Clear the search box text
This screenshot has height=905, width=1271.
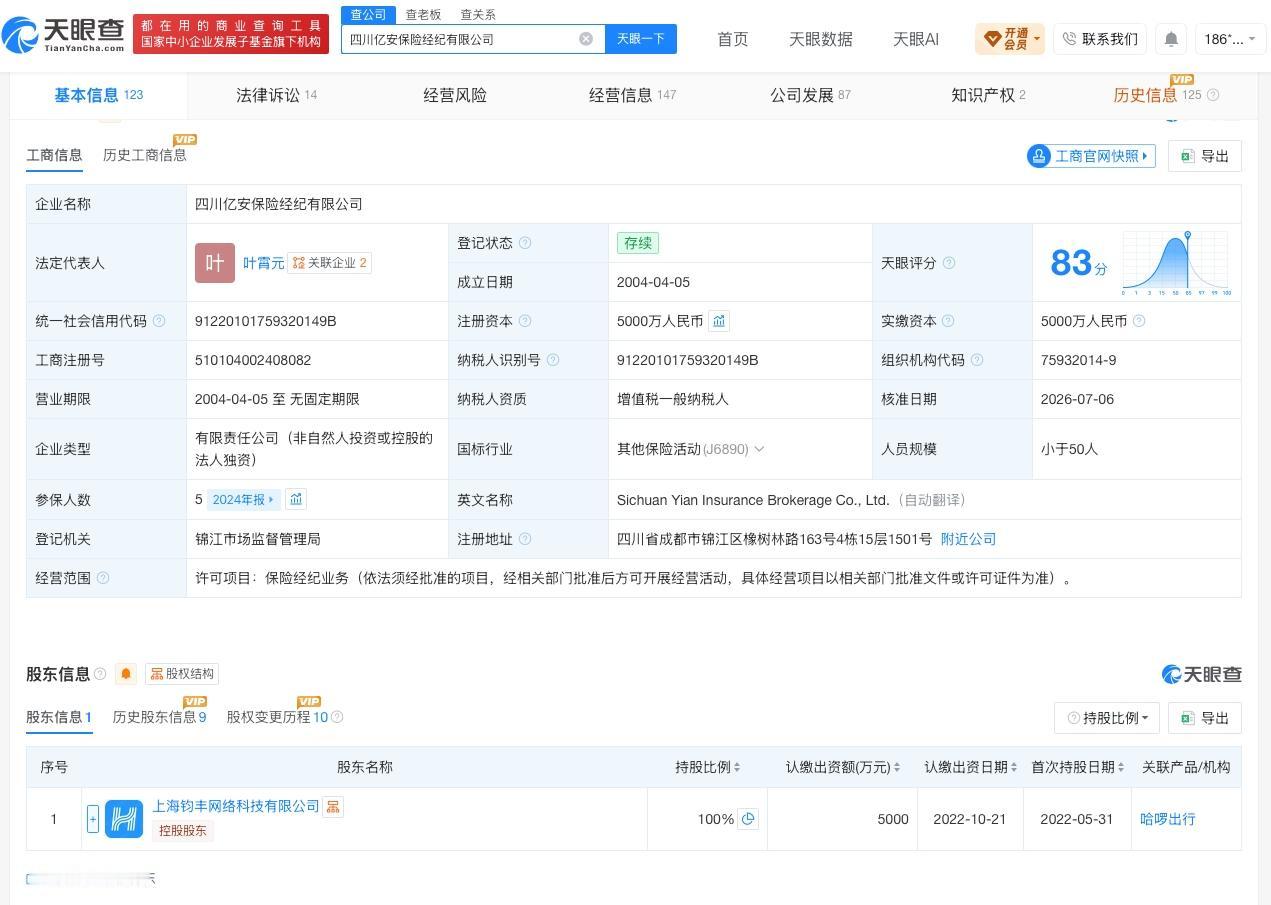[586, 39]
